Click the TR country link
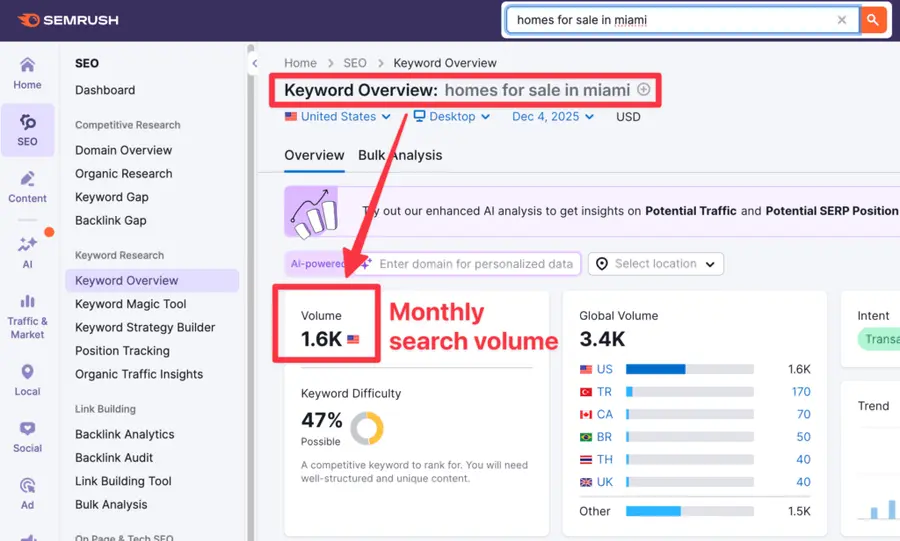Screen dimensions: 900x541 pyautogui.click(x=604, y=392)
